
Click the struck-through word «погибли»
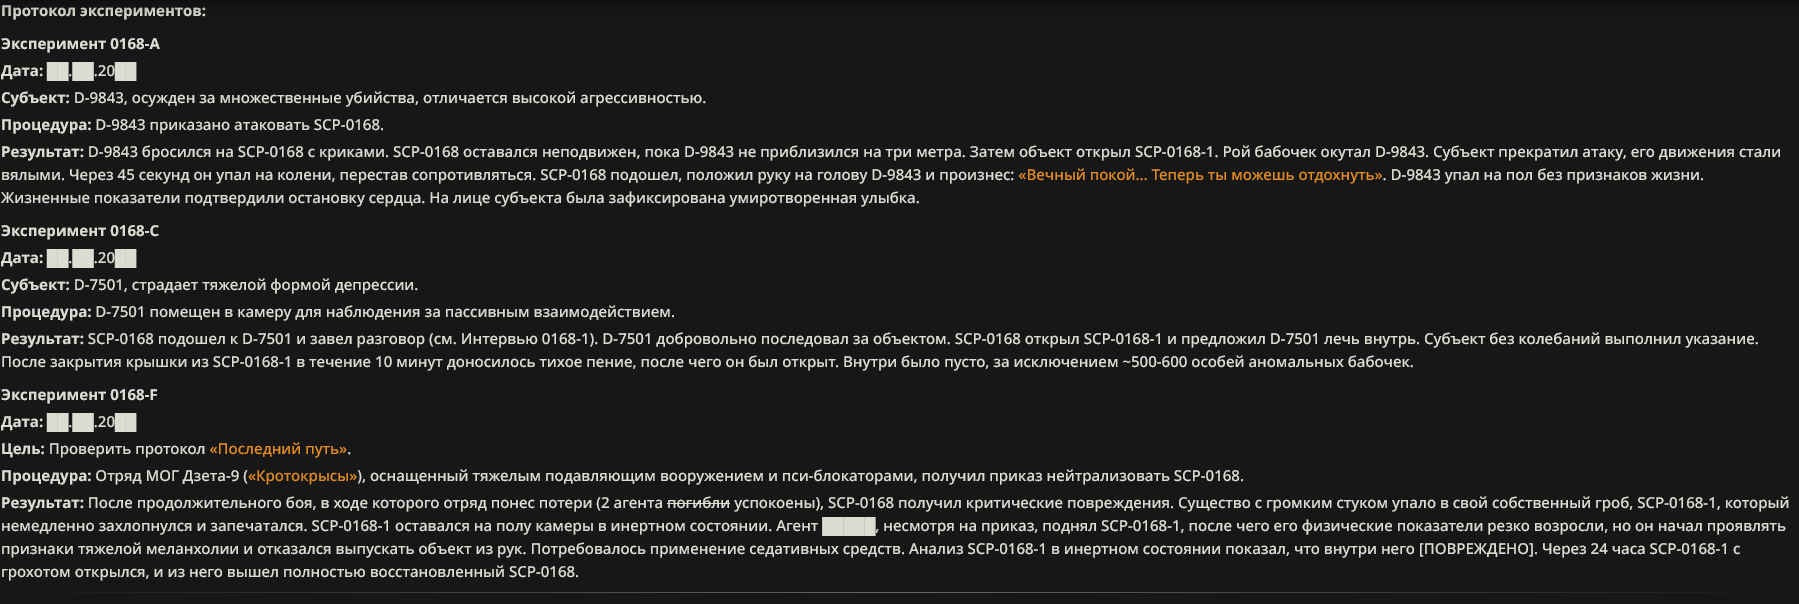point(698,503)
